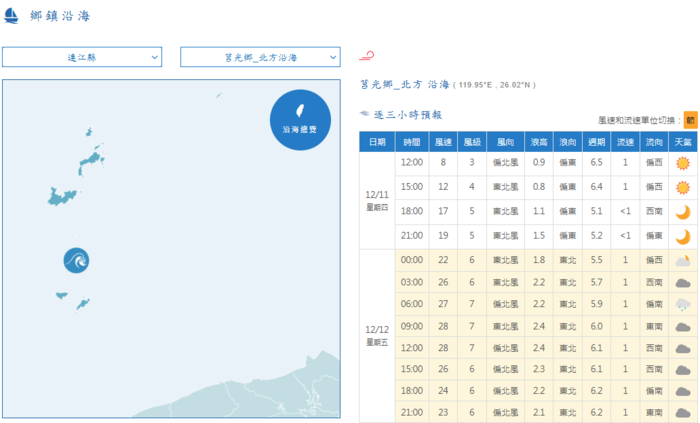The image size is (700, 423).
Task: Click the 天氣 column header
Action: pos(683,143)
